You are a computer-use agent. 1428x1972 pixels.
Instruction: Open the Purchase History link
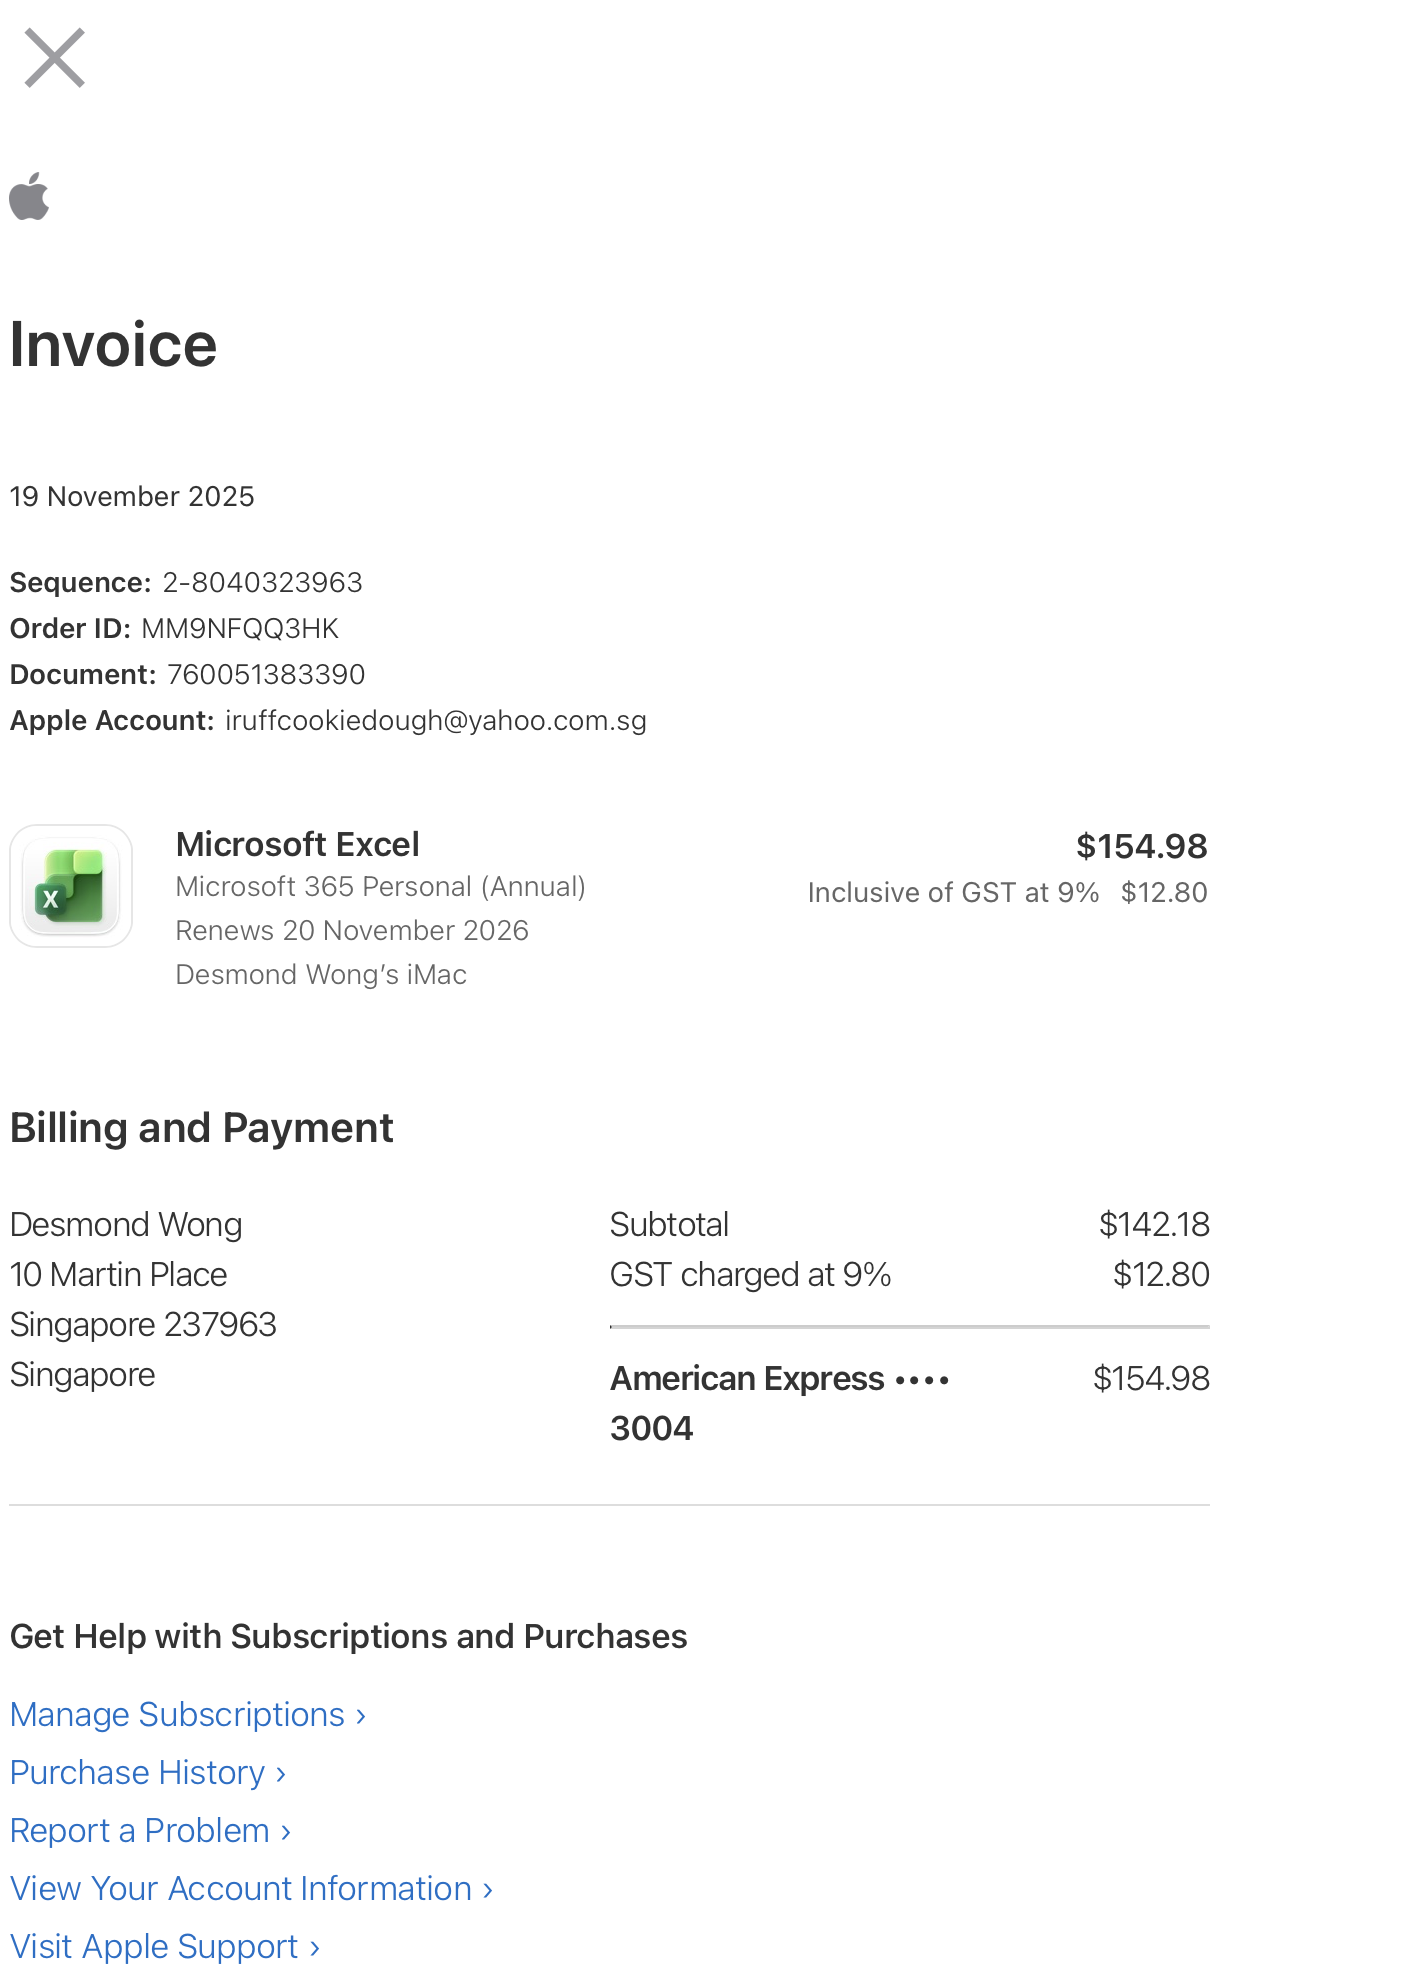[x=148, y=1772]
